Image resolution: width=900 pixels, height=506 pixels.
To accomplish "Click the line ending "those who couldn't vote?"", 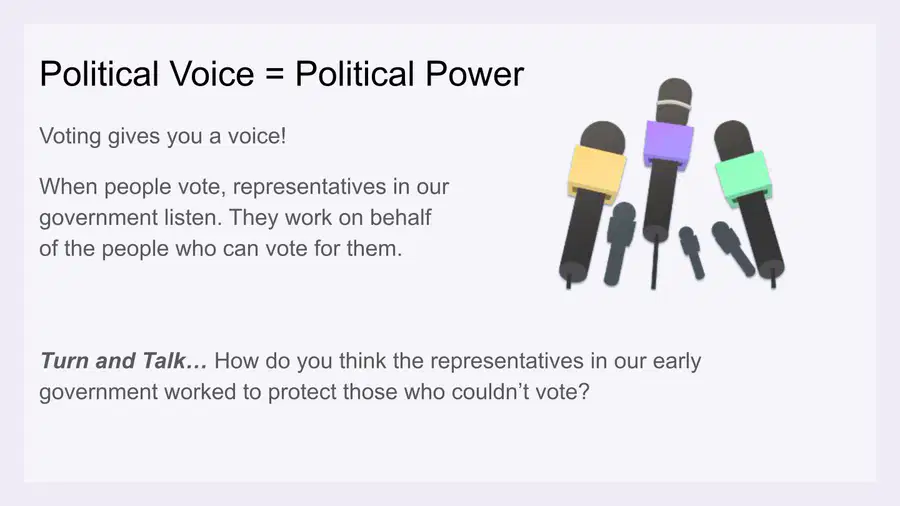I will [314, 392].
